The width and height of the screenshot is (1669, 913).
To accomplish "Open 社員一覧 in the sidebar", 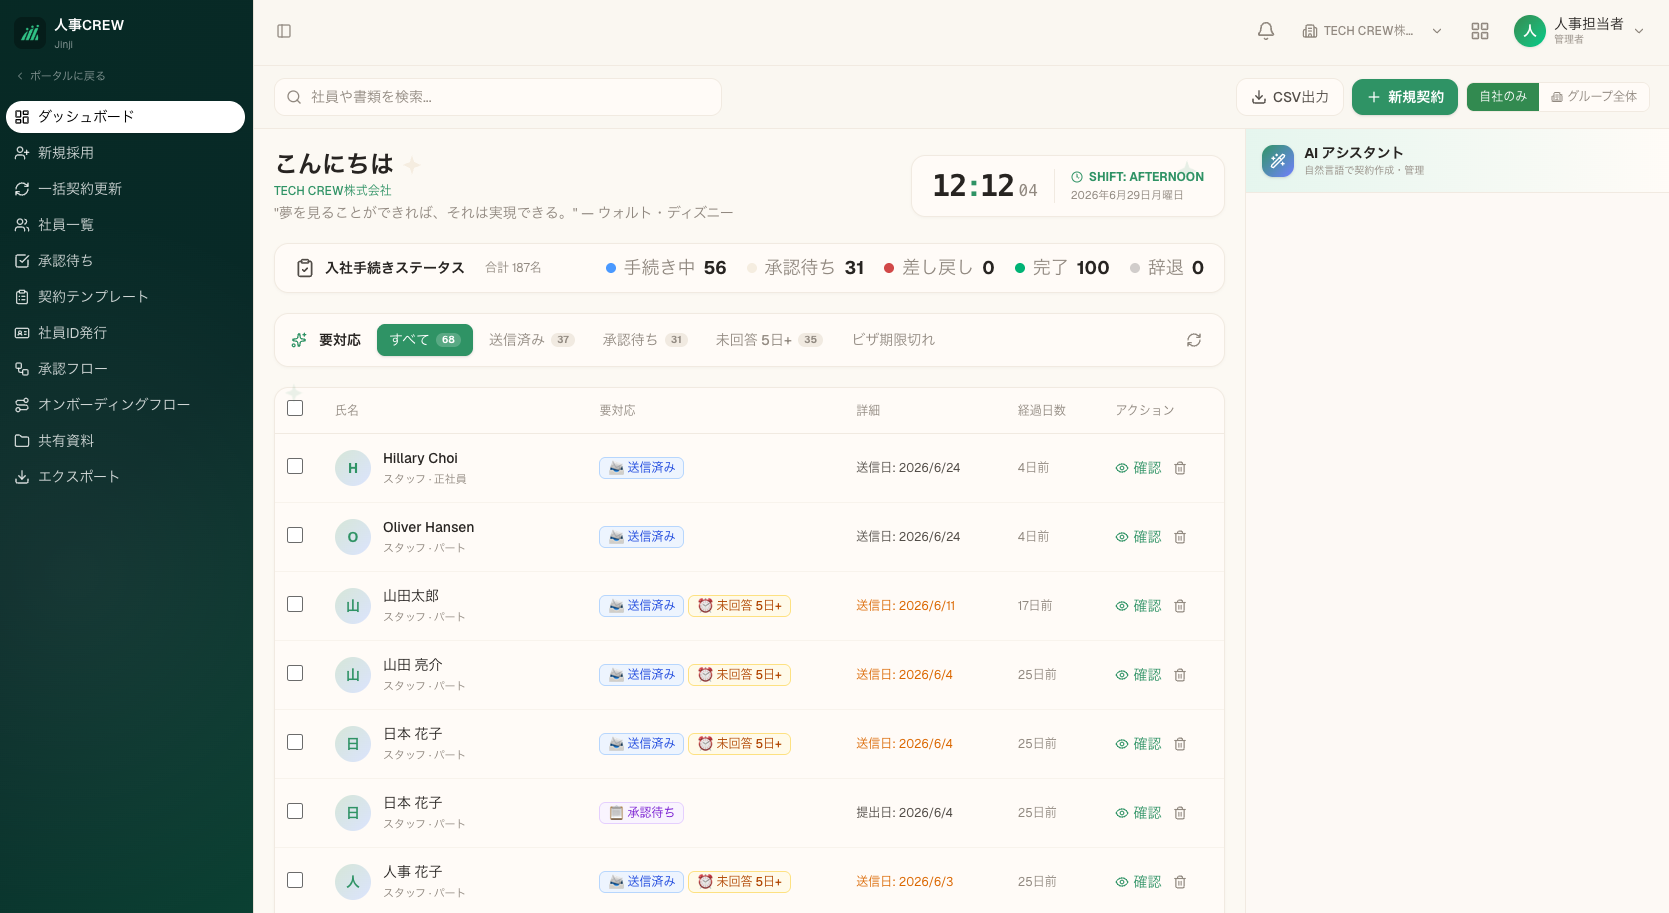I will (x=125, y=225).
